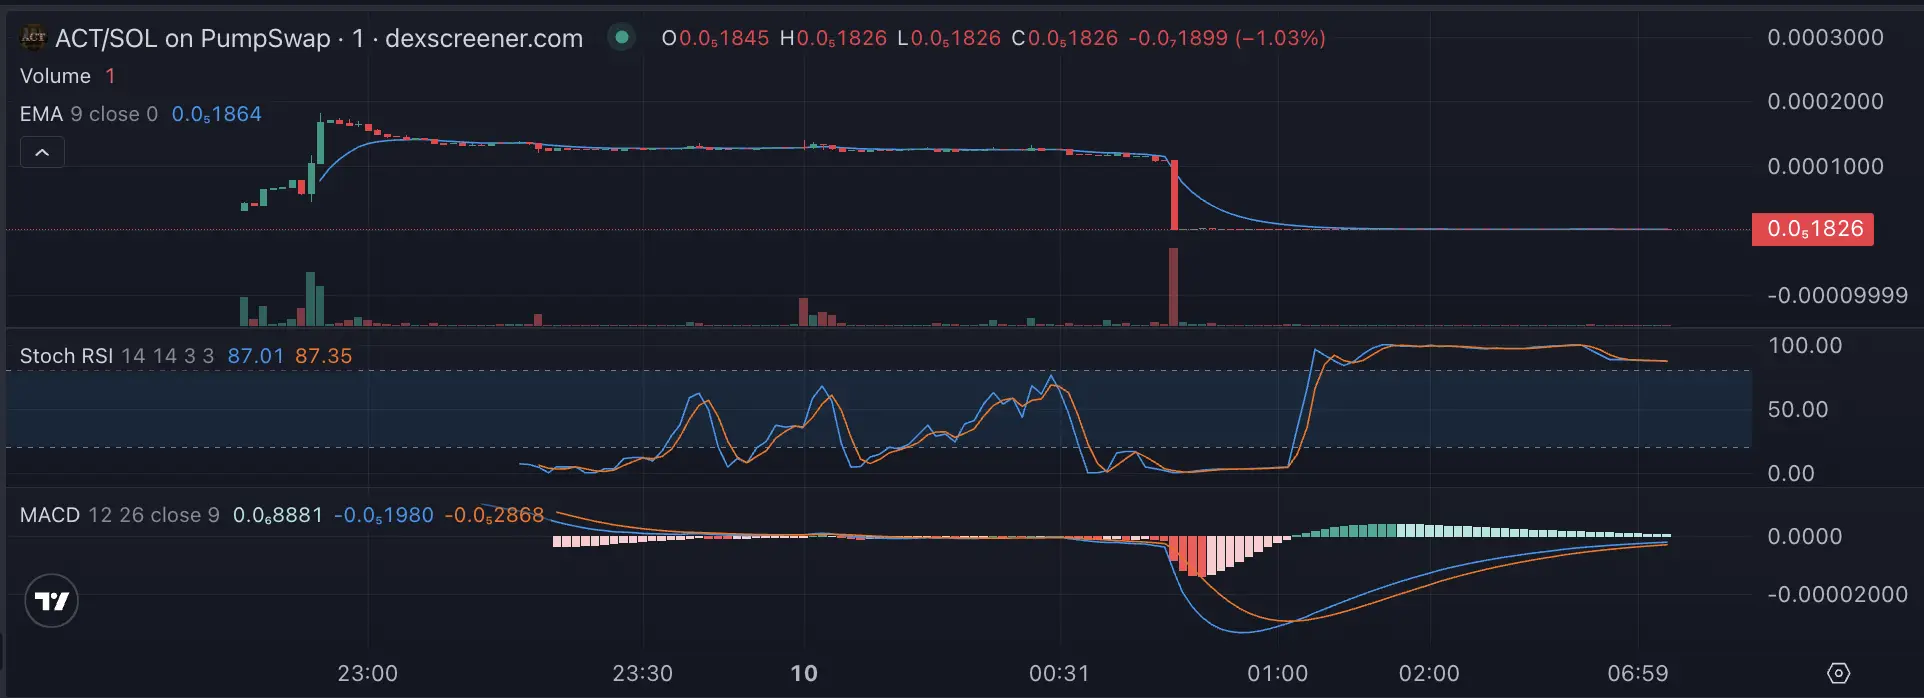Click the EMA value 0.0₅1864
This screenshot has height=698, width=1924.
click(x=217, y=114)
